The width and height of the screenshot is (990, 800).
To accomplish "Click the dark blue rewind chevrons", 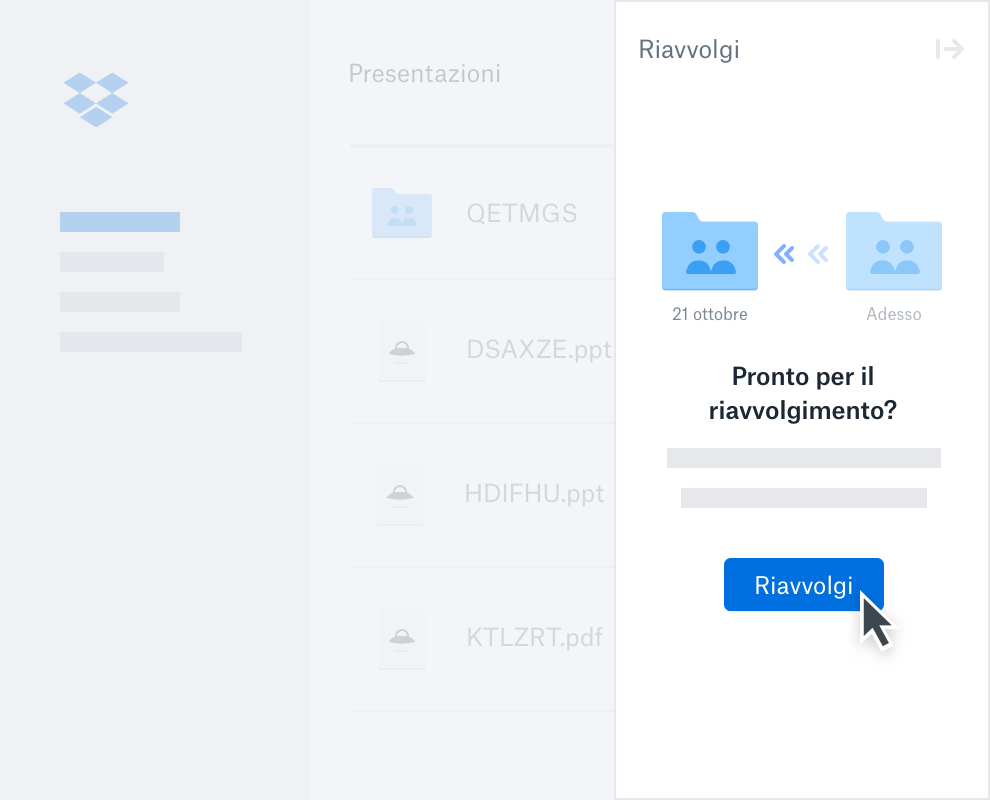I will [784, 254].
